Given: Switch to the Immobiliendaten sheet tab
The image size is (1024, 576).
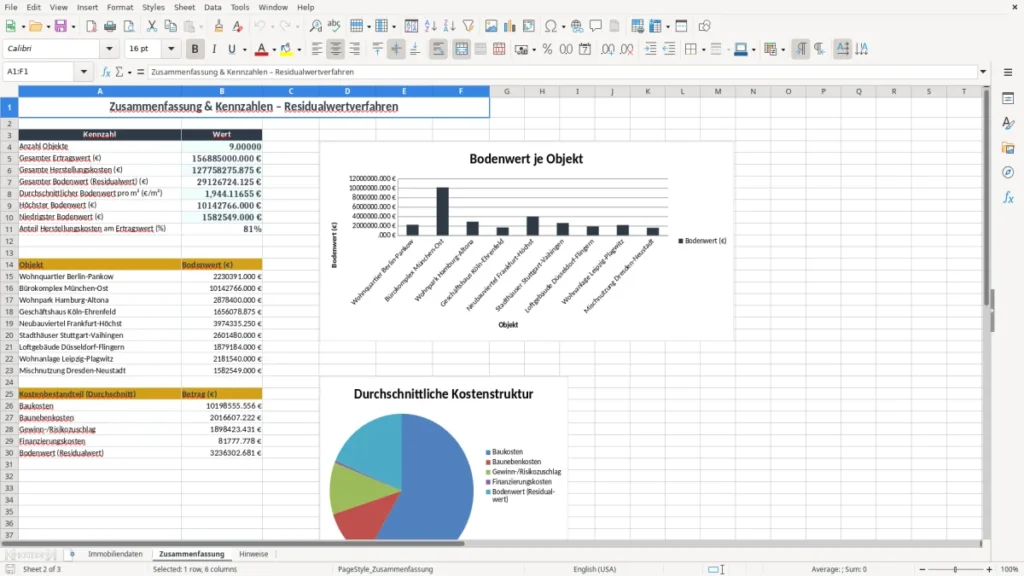Looking at the screenshot, I should coord(115,554).
